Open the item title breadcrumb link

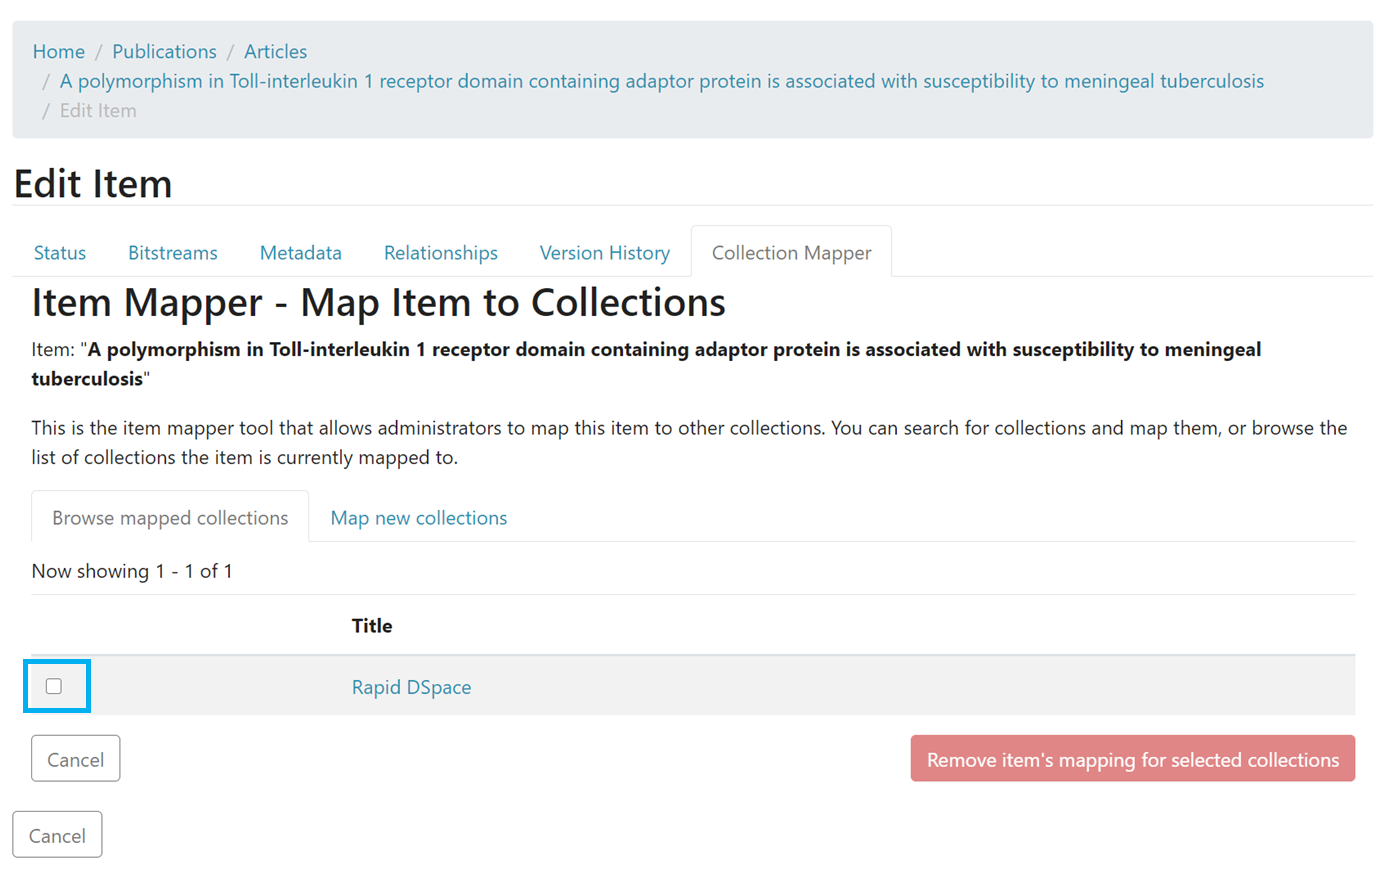tap(661, 81)
